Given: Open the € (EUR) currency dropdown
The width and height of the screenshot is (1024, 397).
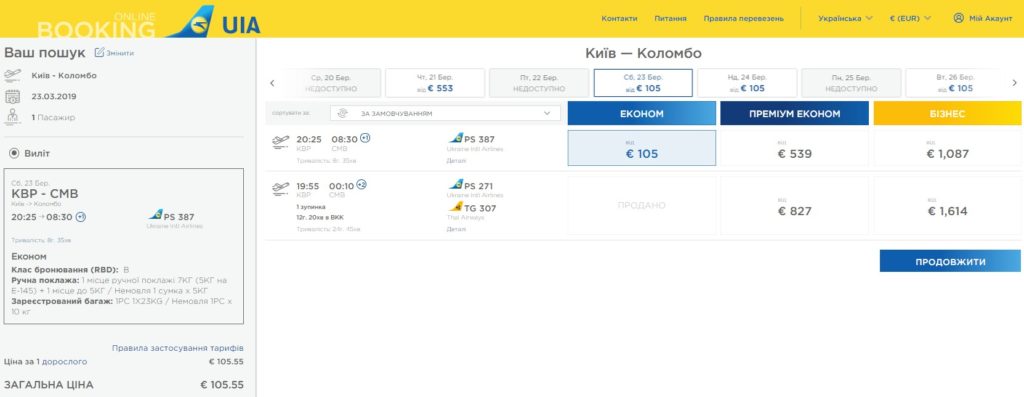Looking at the screenshot, I should [x=910, y=18].
